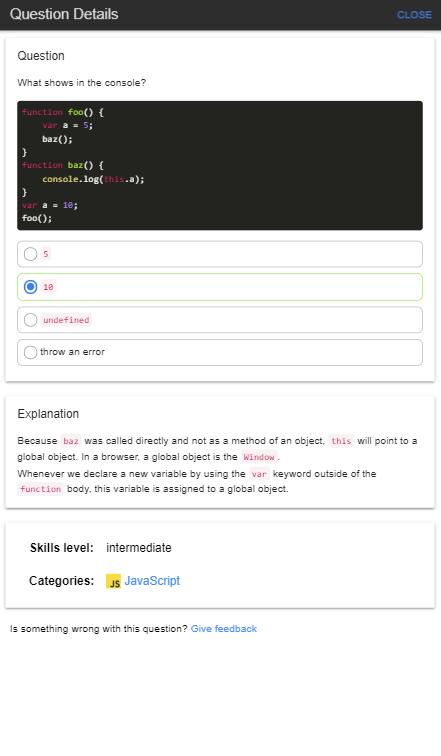The width and height of the screenshot is (441, 756).
Task: Click inside the dark code snippet block
Action: click(x=220, y=165)
